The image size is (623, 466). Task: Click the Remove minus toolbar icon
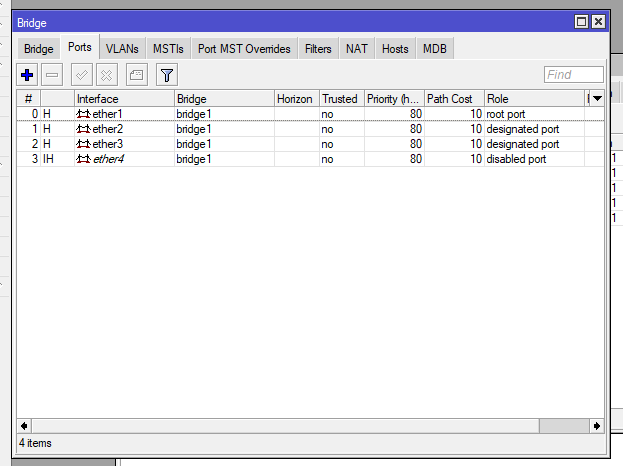point(53,75)
